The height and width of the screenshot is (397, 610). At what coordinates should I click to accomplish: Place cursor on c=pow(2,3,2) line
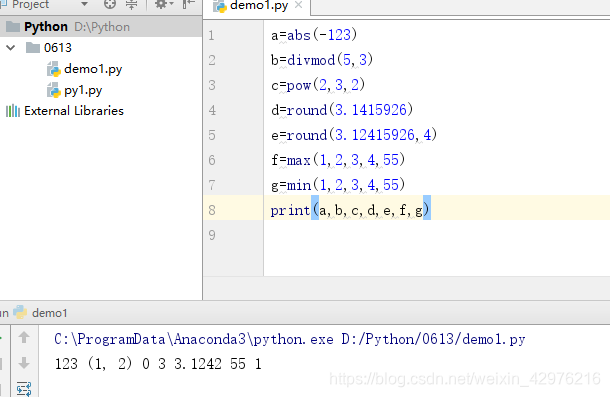pos(318,85)
